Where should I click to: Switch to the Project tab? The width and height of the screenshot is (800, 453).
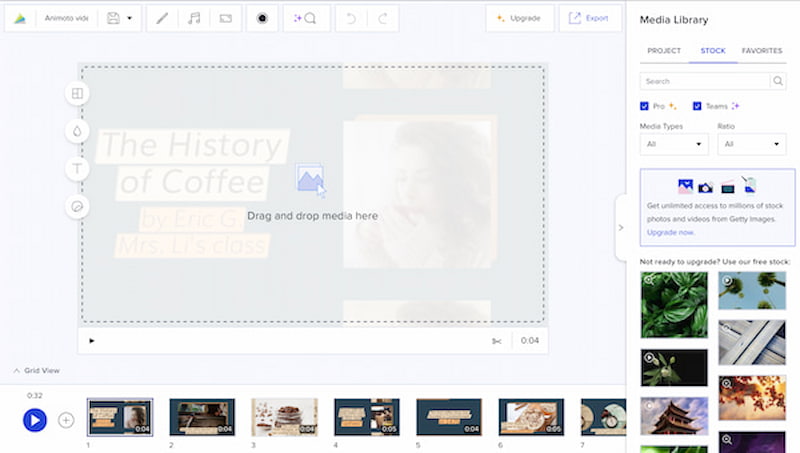(664, 50)
